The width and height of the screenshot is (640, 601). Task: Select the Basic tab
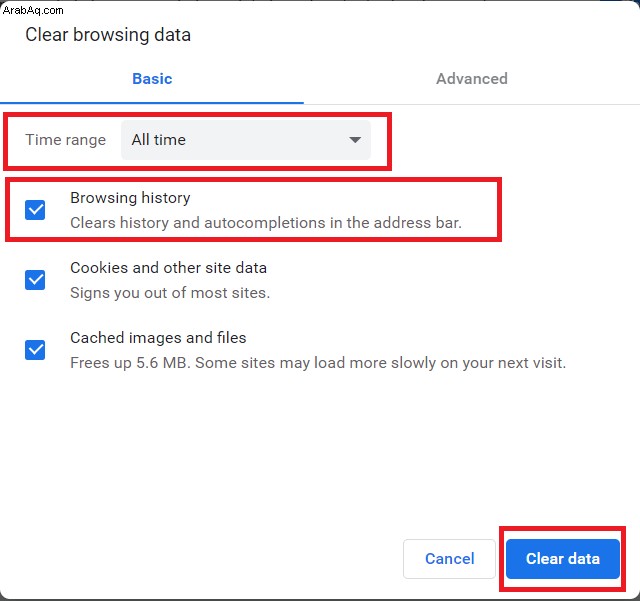coord(152,78)
